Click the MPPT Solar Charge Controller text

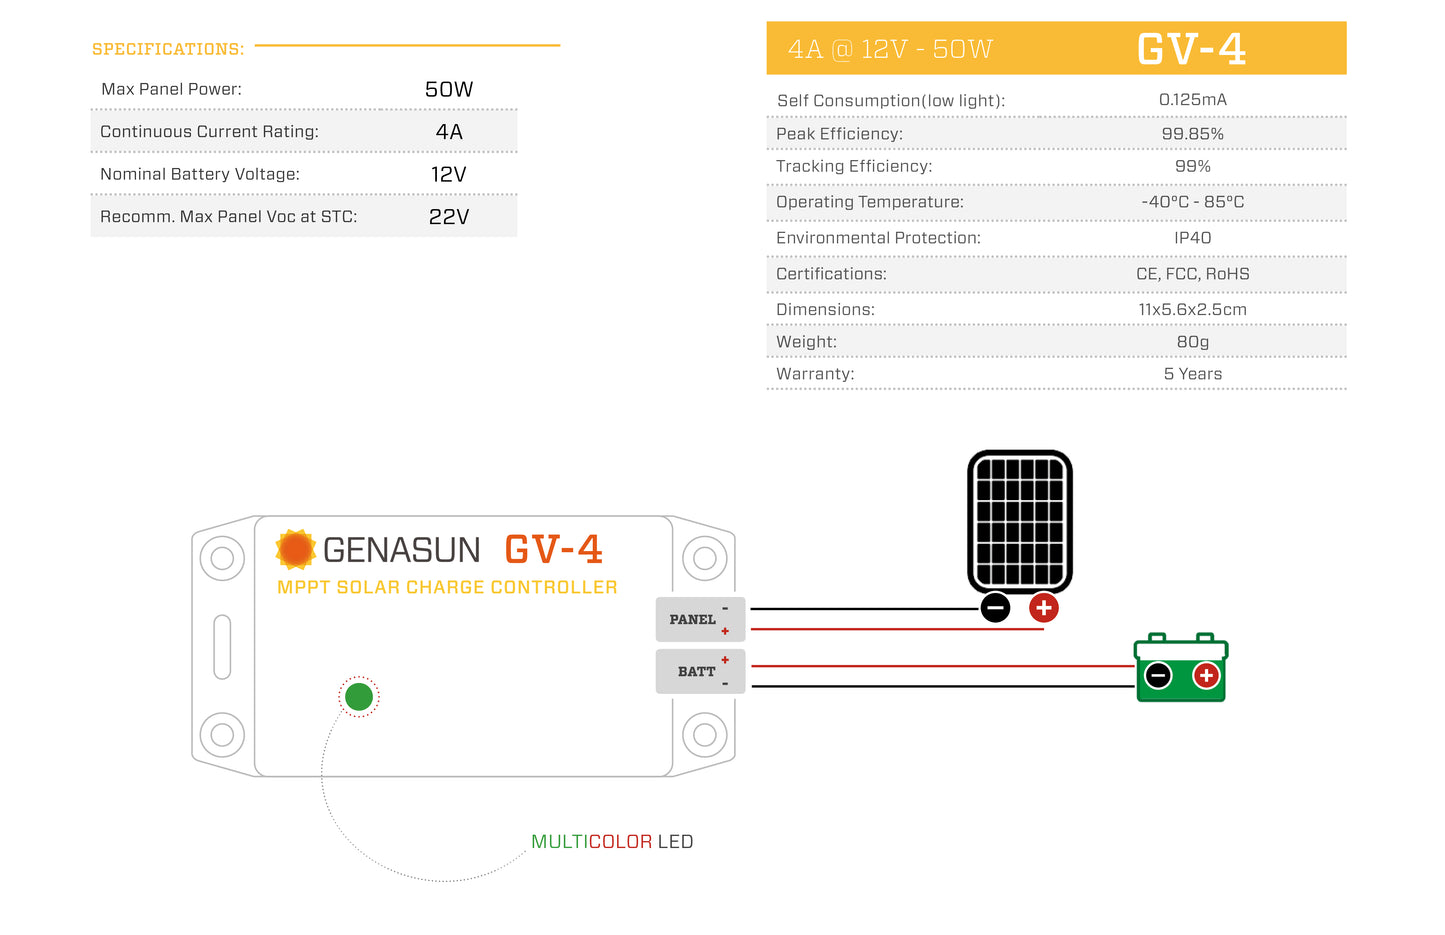[x=447, y=587]
